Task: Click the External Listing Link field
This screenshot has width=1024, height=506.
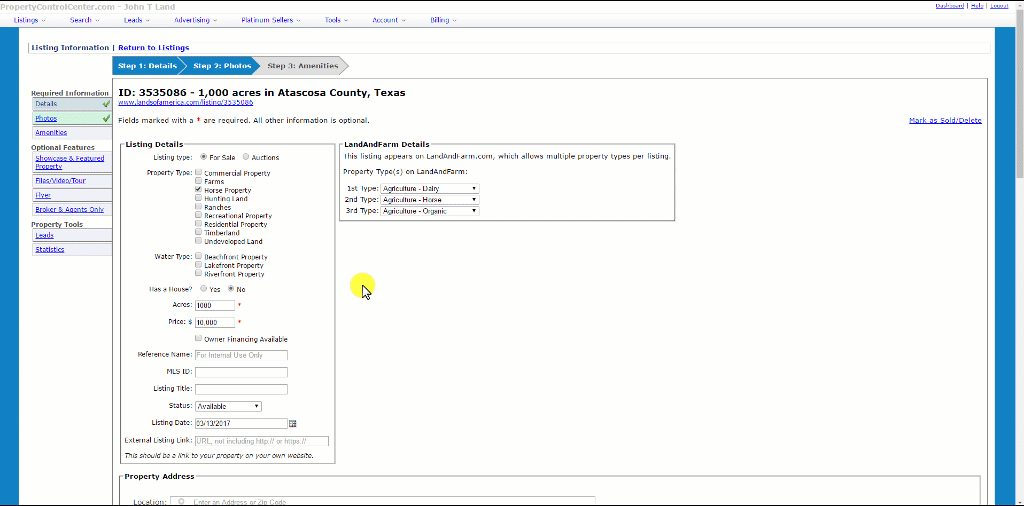Action: pos(262,441)
